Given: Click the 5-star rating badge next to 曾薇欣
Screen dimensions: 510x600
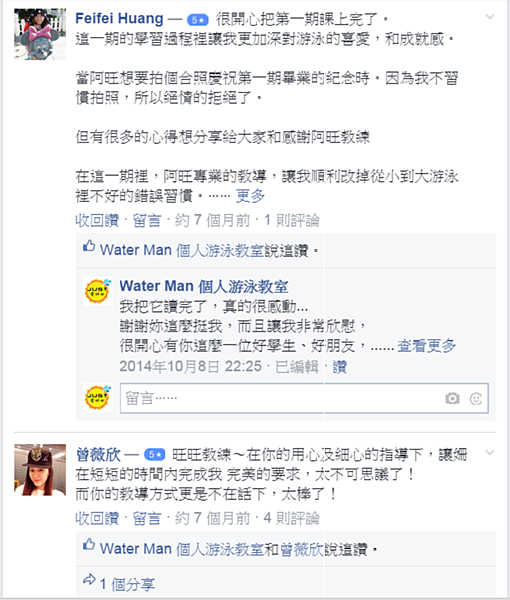Looking at the screenshot, I should coord(155,455).
